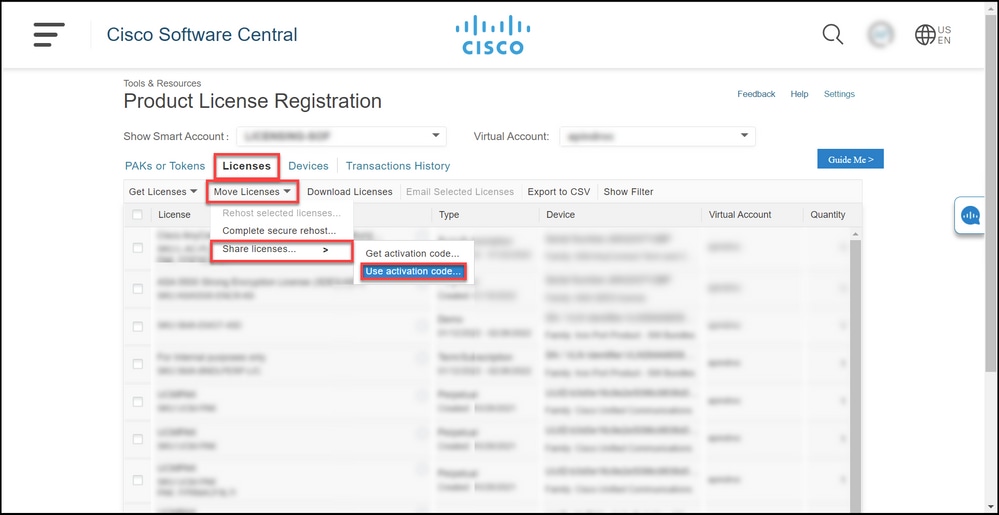The height and width of the screenshot is (515, 999).
Task: Change language via globe icon
Action: [933, 34]
